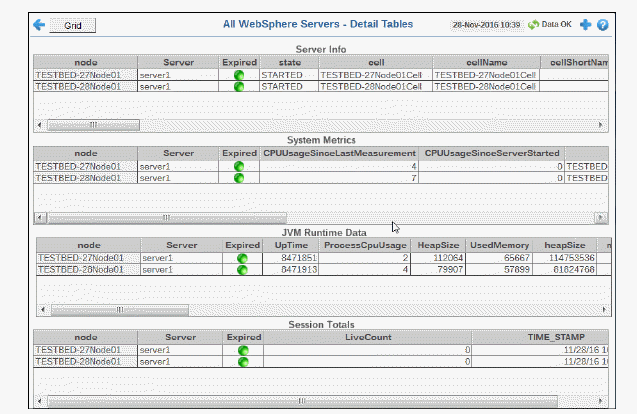
Task: Click JVM Runtime Data right scroll arrow
Action: click(604, 310)
